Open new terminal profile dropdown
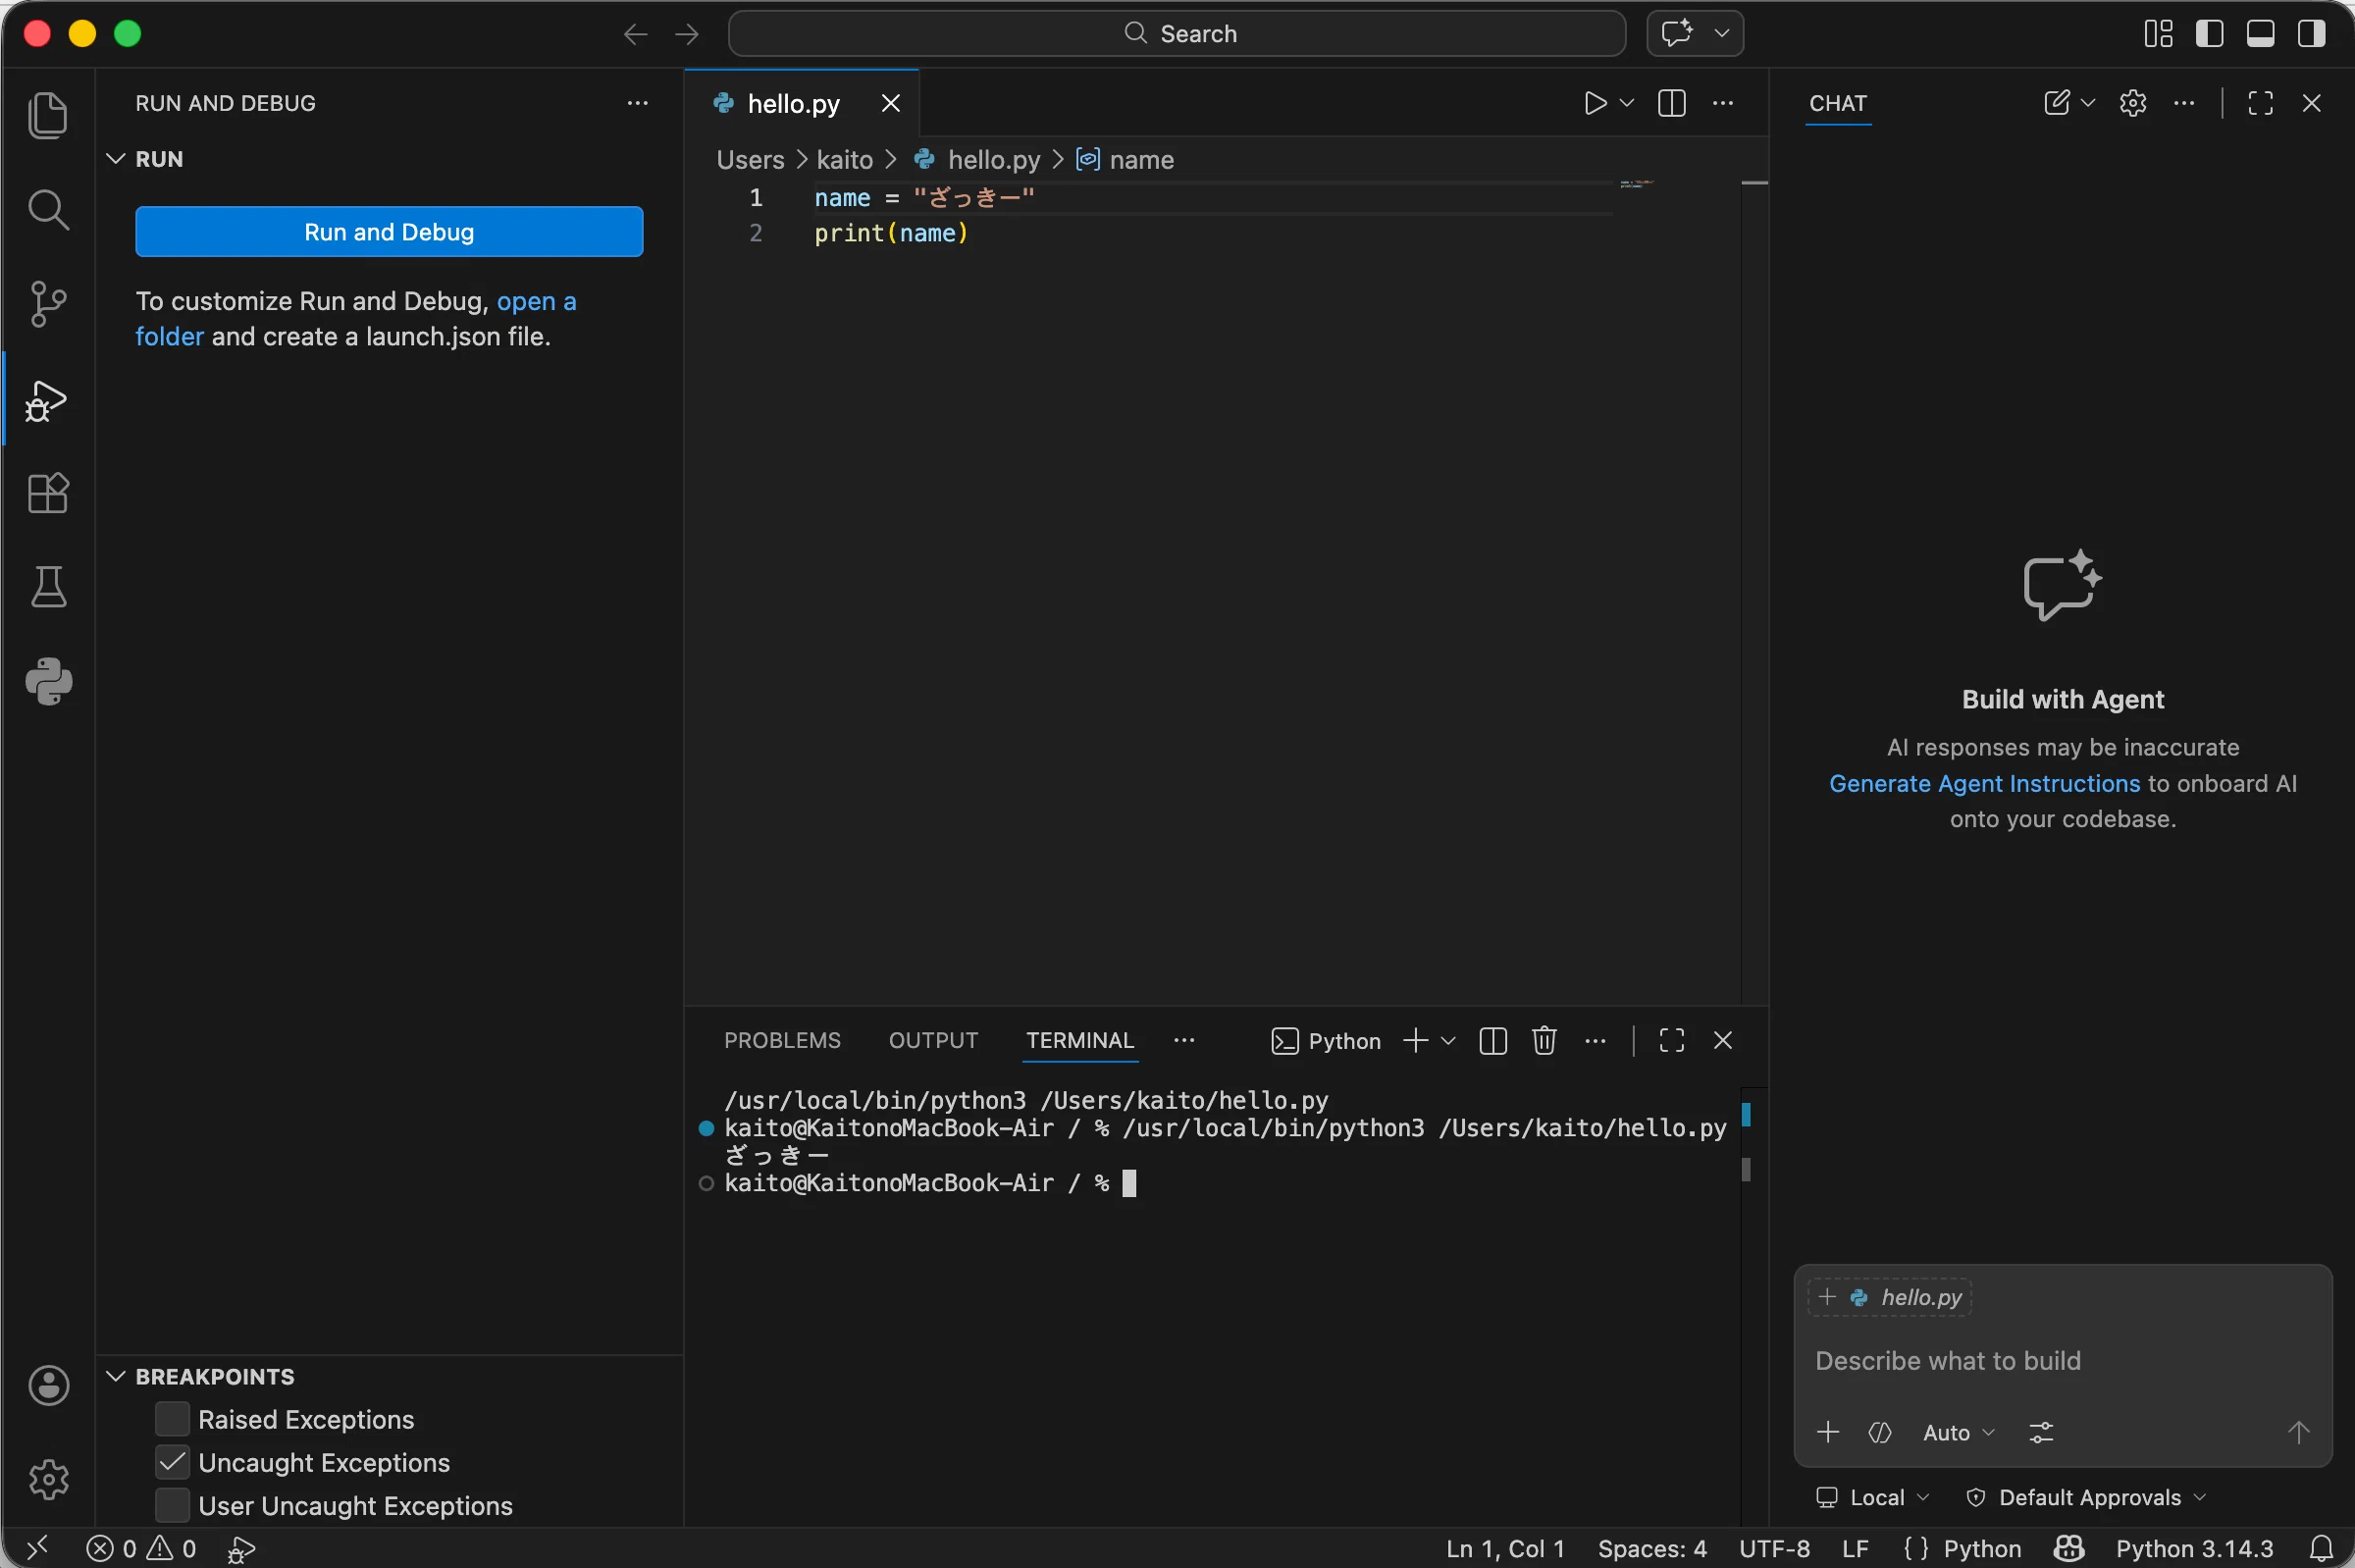Screen dimensions: 2355x1568 (1447, 1040)
